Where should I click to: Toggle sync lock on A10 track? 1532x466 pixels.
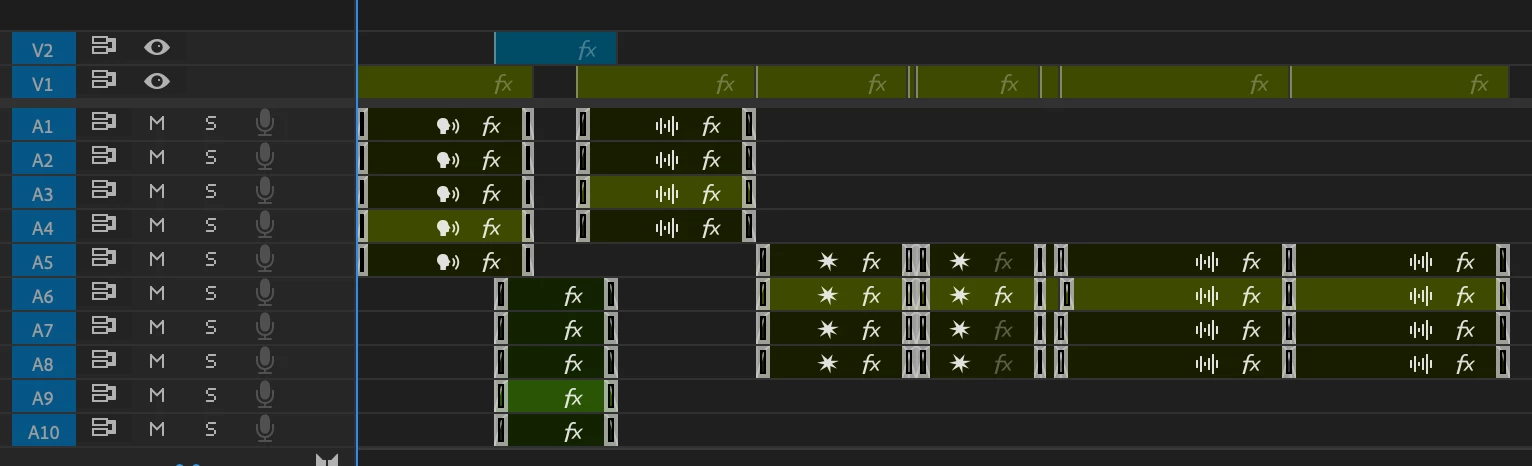103,430
